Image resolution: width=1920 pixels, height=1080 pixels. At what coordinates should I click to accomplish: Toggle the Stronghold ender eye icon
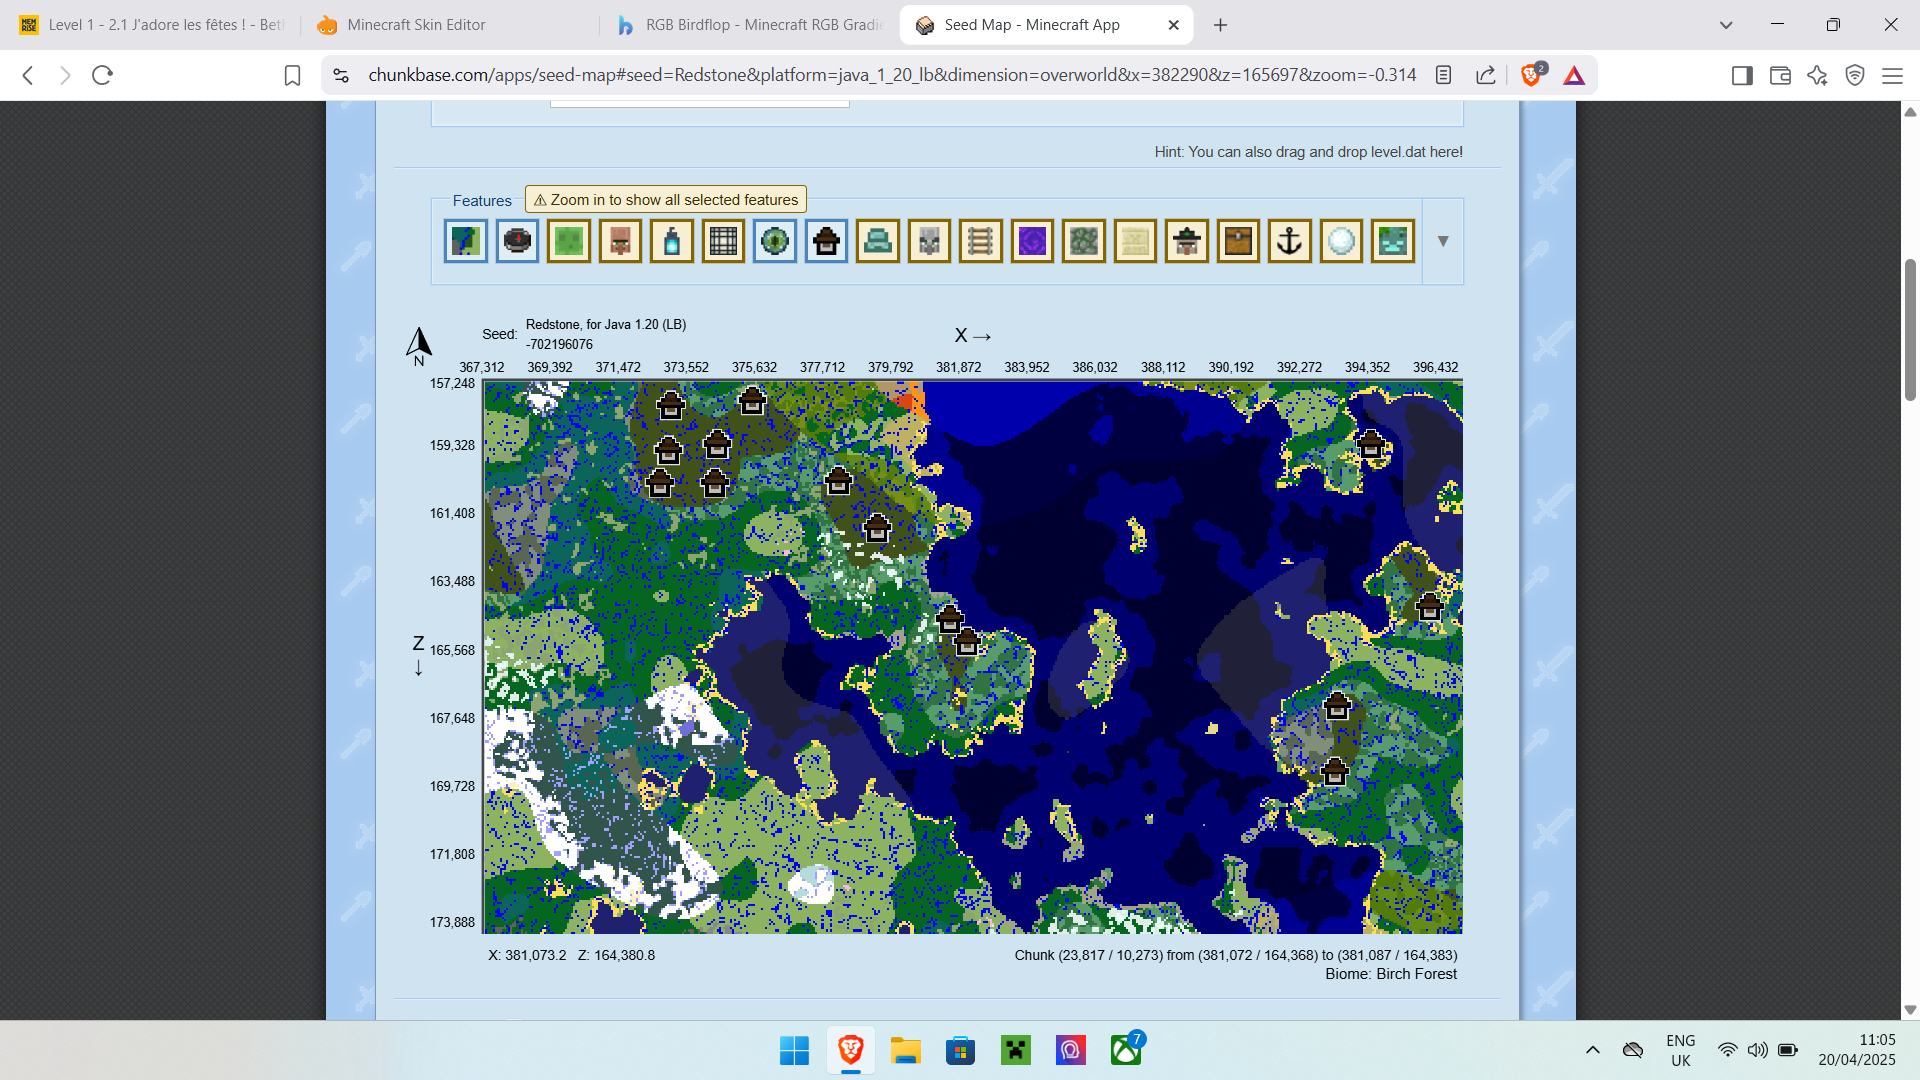tap(775, 241)
